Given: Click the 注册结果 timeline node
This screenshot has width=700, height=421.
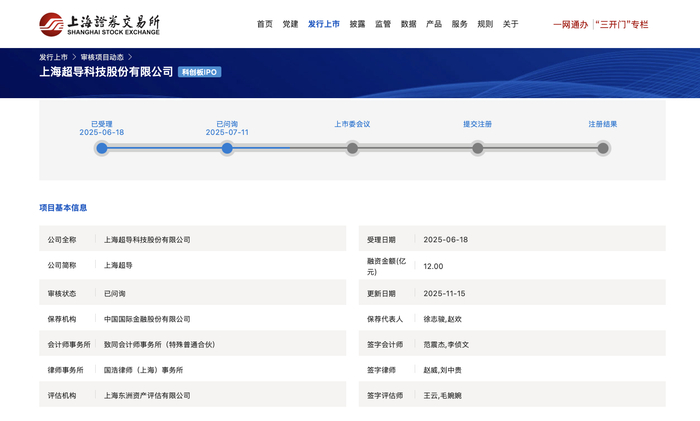Looking at the screenshot, I should 603,148.
